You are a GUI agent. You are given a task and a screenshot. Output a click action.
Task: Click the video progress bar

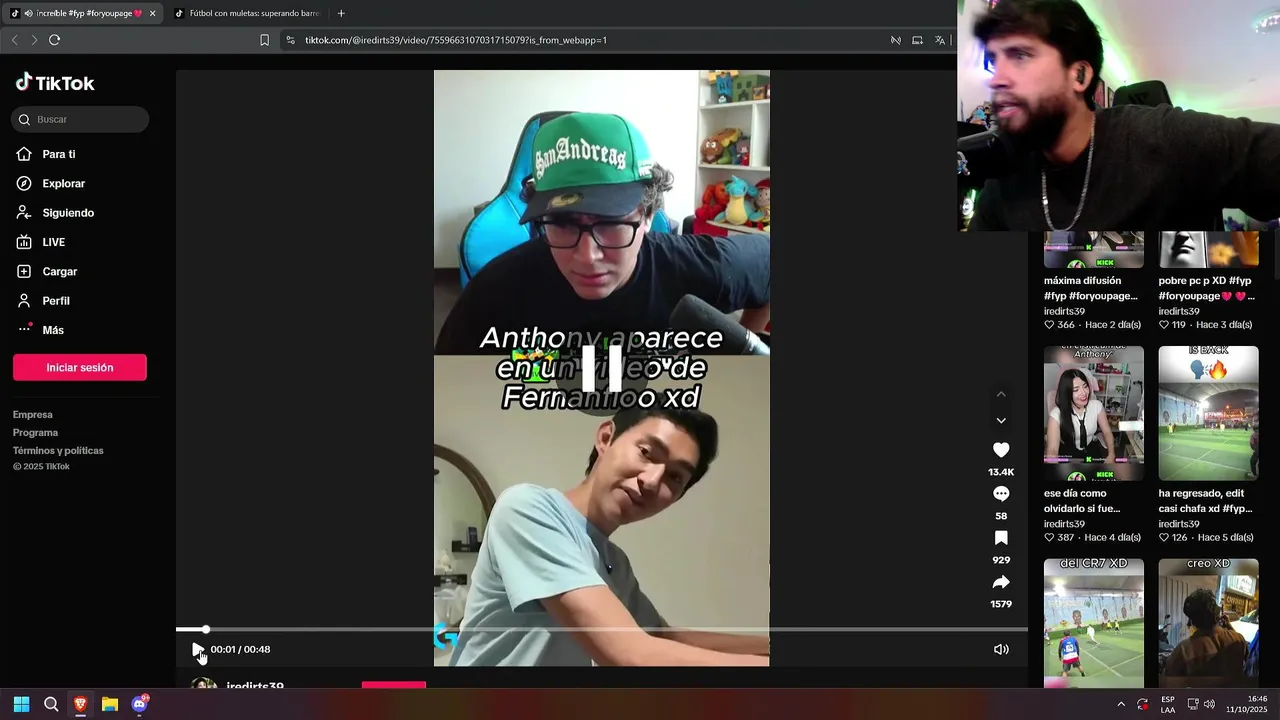[602, 629]
